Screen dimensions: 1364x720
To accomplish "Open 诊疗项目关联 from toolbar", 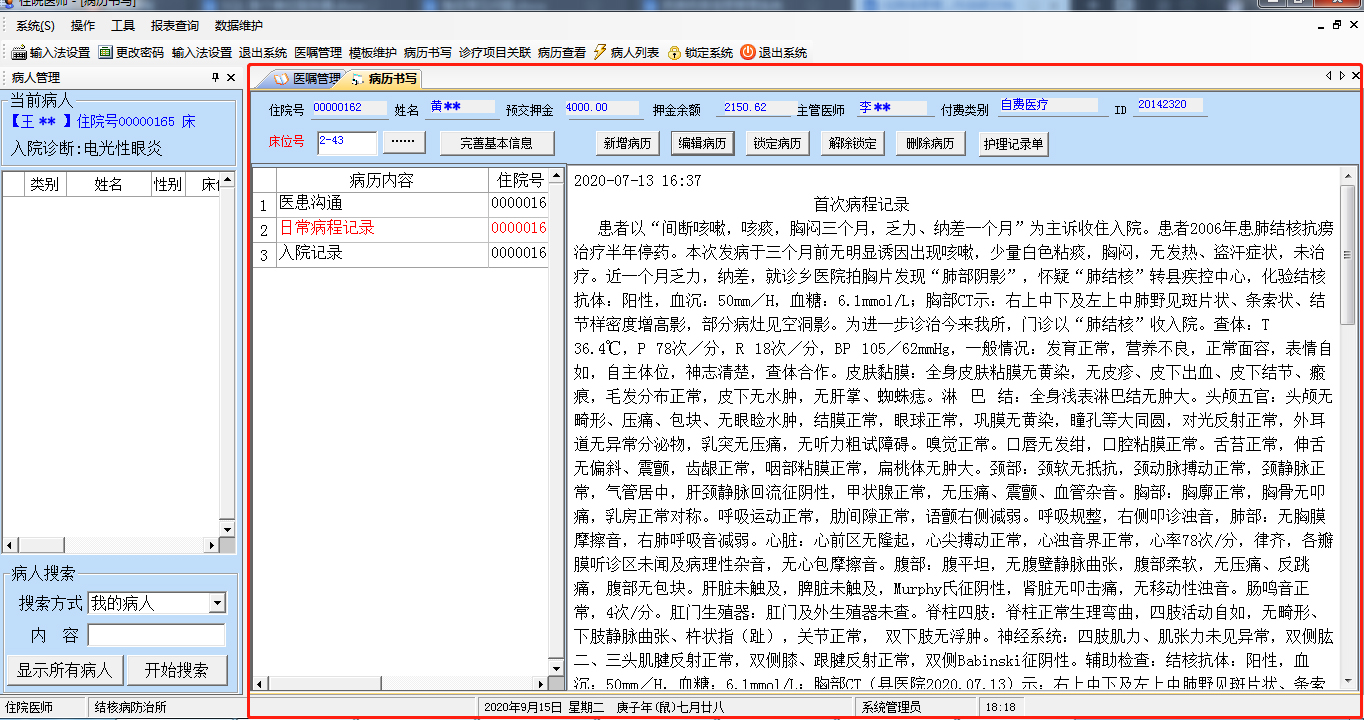I will [x=495, y=52].
